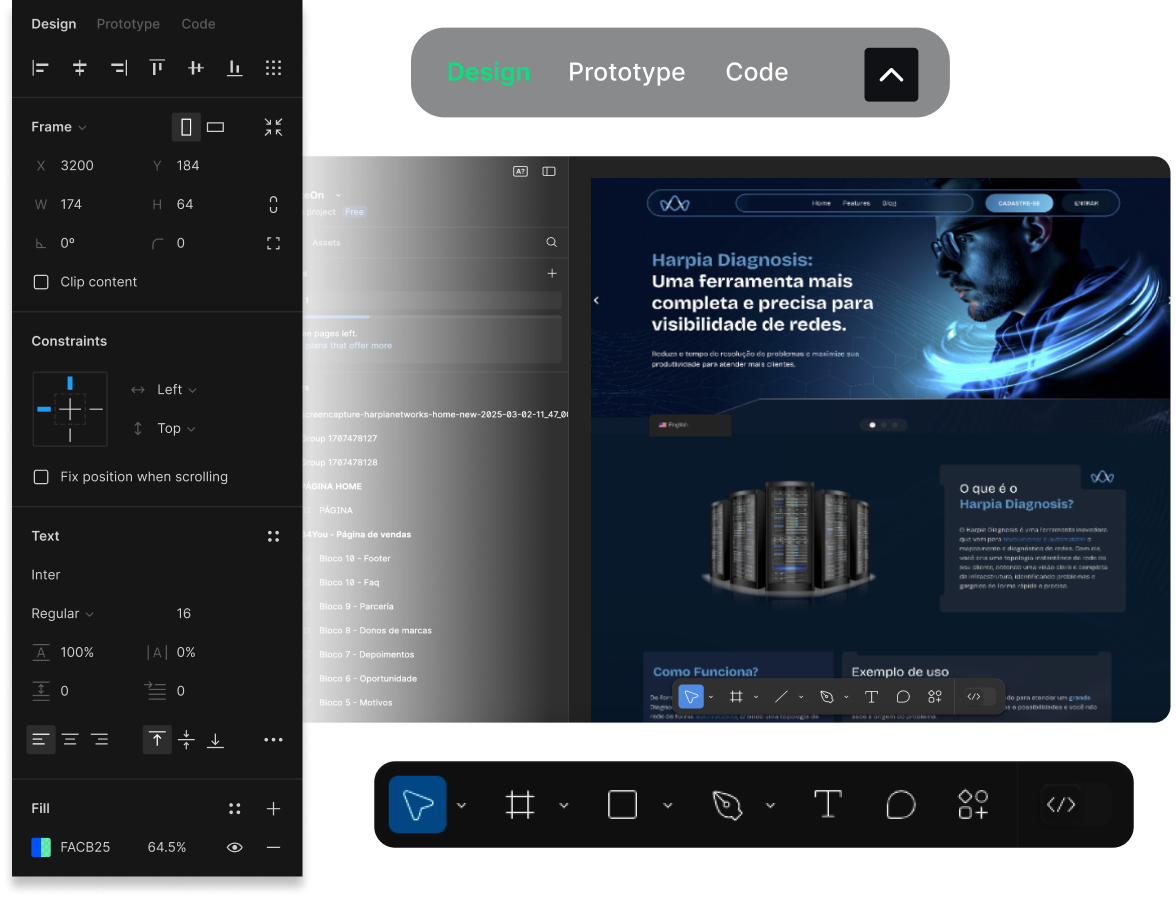Click the add fill plus icon
This screenshot has height=898, width=1176.
[273, 808]
